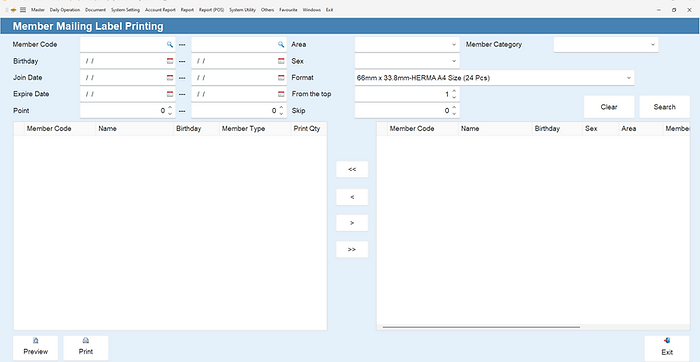Decrease the second Point value
The image size is (700, 362).
click(281, 114)
